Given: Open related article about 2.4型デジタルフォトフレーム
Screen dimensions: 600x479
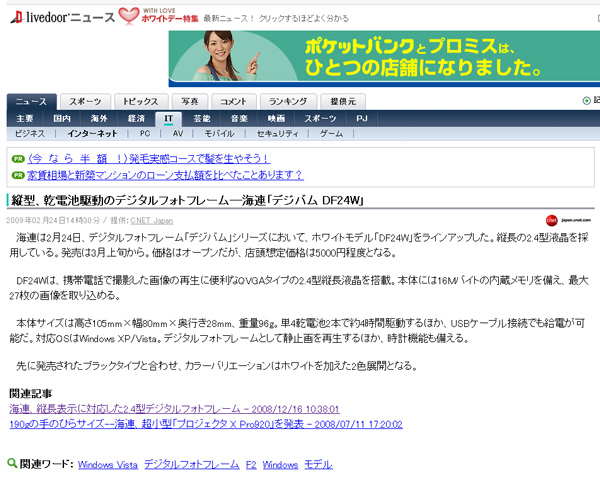Looking at the screenshot, I should tap(174, 409).
